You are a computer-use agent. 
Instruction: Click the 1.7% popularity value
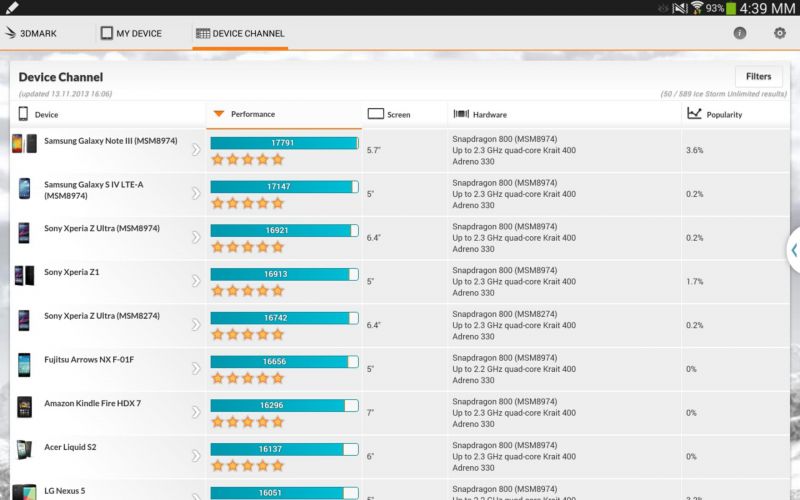tap(694, 281)
